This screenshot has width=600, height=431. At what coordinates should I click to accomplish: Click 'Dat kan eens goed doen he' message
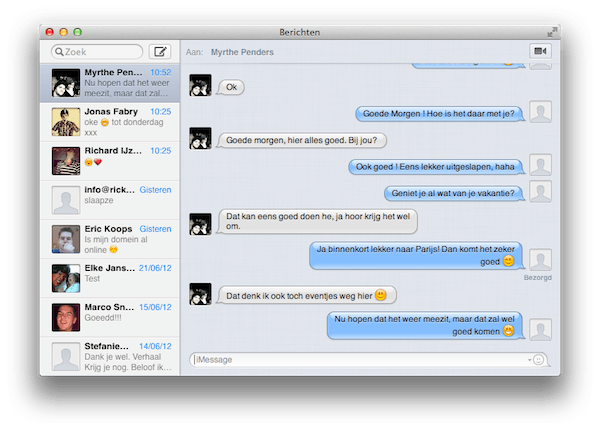click(x=317, y=221)
